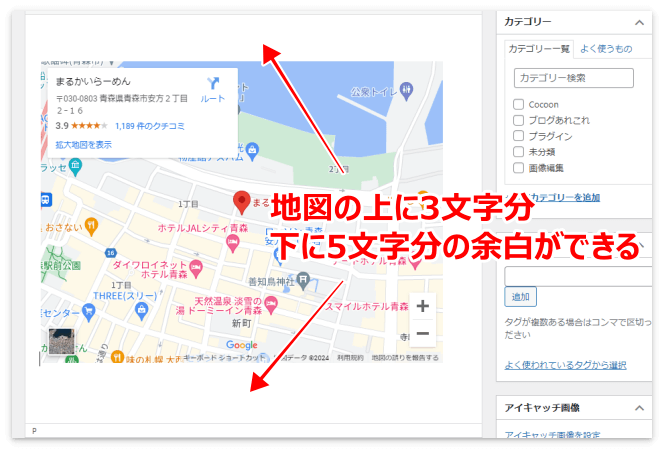Zoom out the map with minus button

[423, 334]
